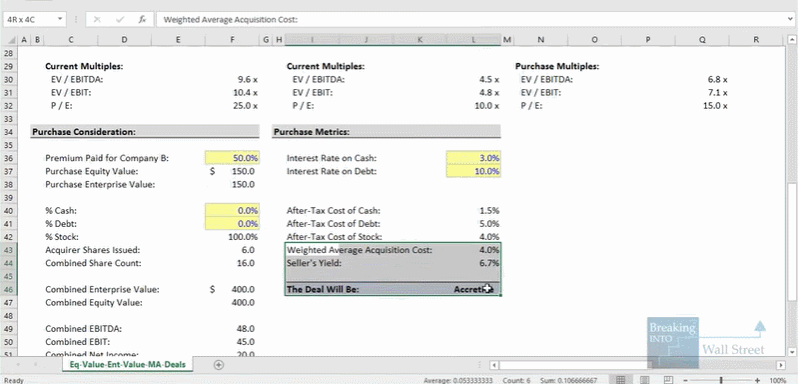The height and width of the screenshot is (384, 798).
Task: Switch to Page Layout view icon
Action: click(x=645, y=380)
